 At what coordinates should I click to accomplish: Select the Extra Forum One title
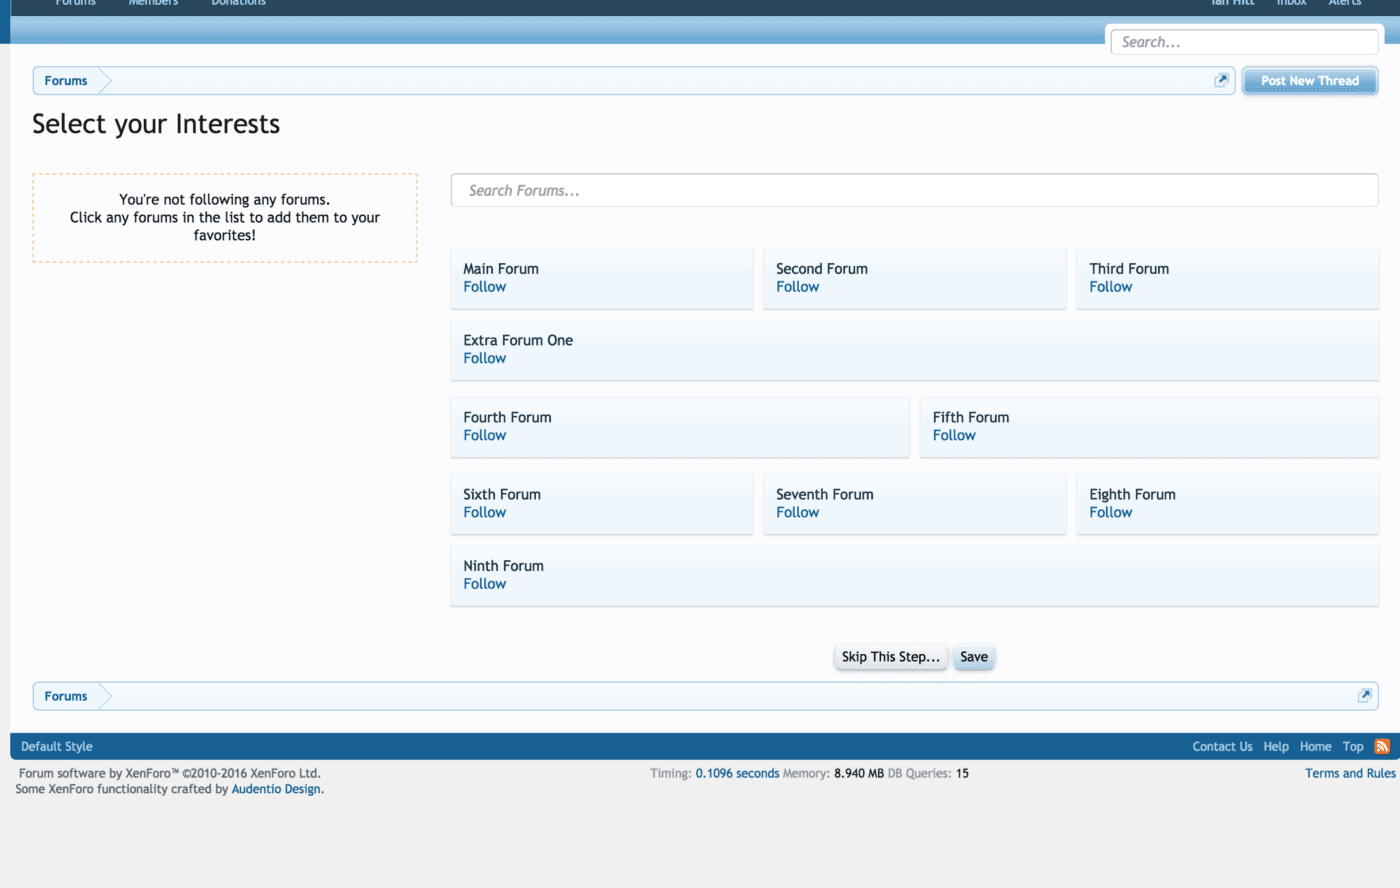coord(518,340)
